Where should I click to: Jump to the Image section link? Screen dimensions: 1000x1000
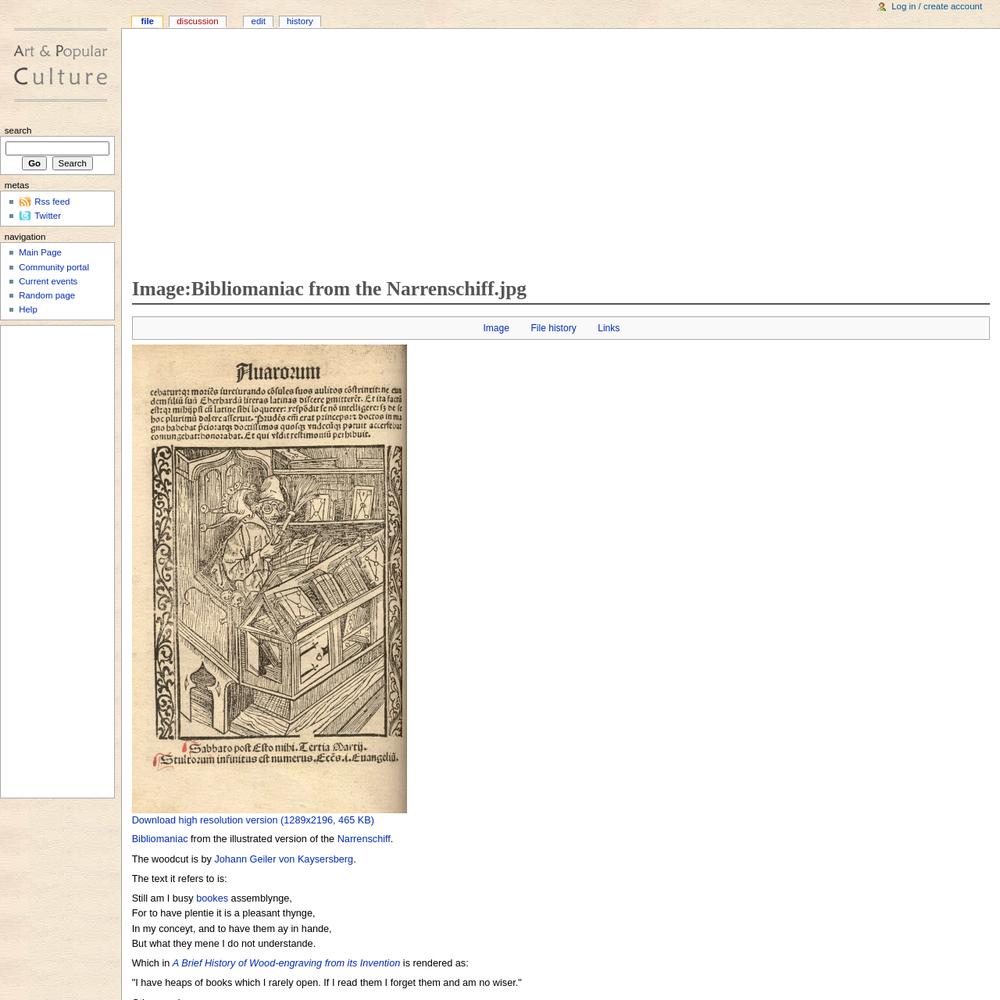coord(496,328)
